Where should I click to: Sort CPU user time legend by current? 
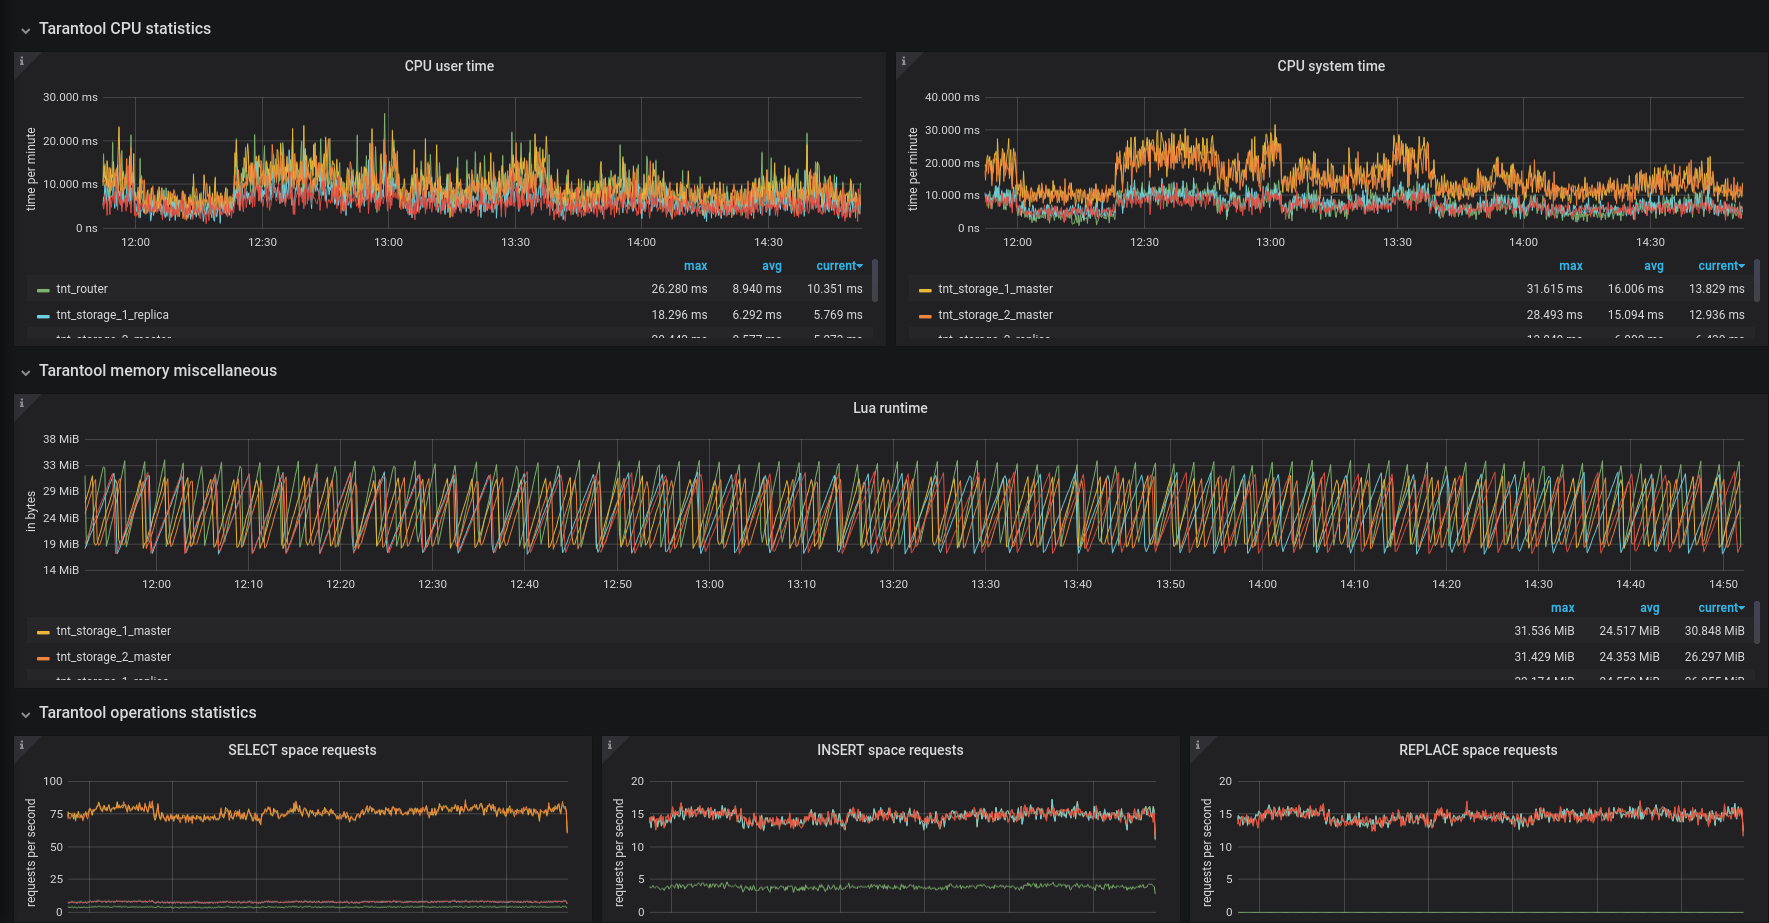coord(839,266)
